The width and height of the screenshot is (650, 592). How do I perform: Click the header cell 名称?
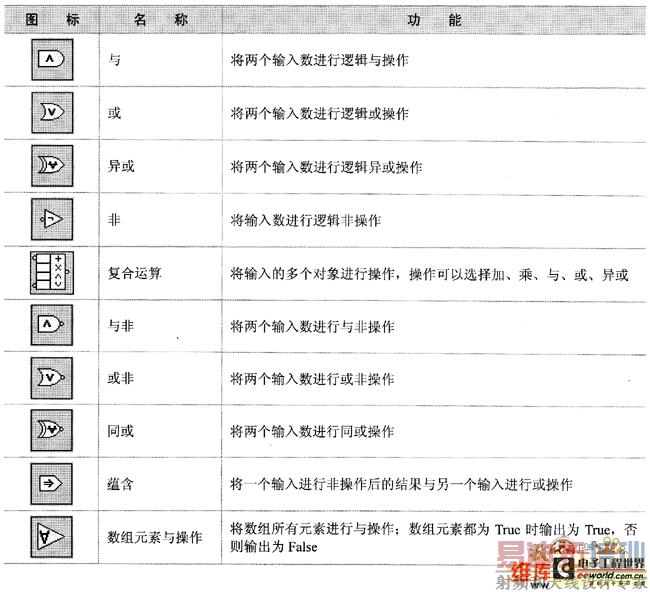tap(161, 20)
